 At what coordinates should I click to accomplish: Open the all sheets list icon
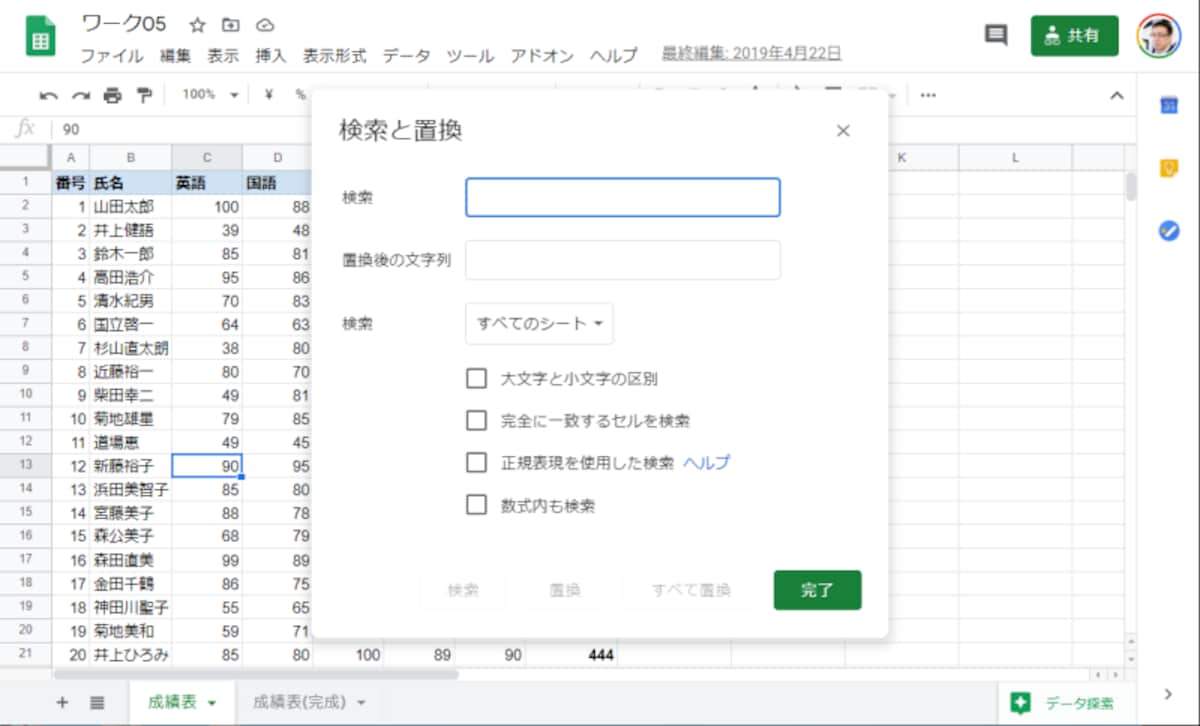(x=97, y=702)
